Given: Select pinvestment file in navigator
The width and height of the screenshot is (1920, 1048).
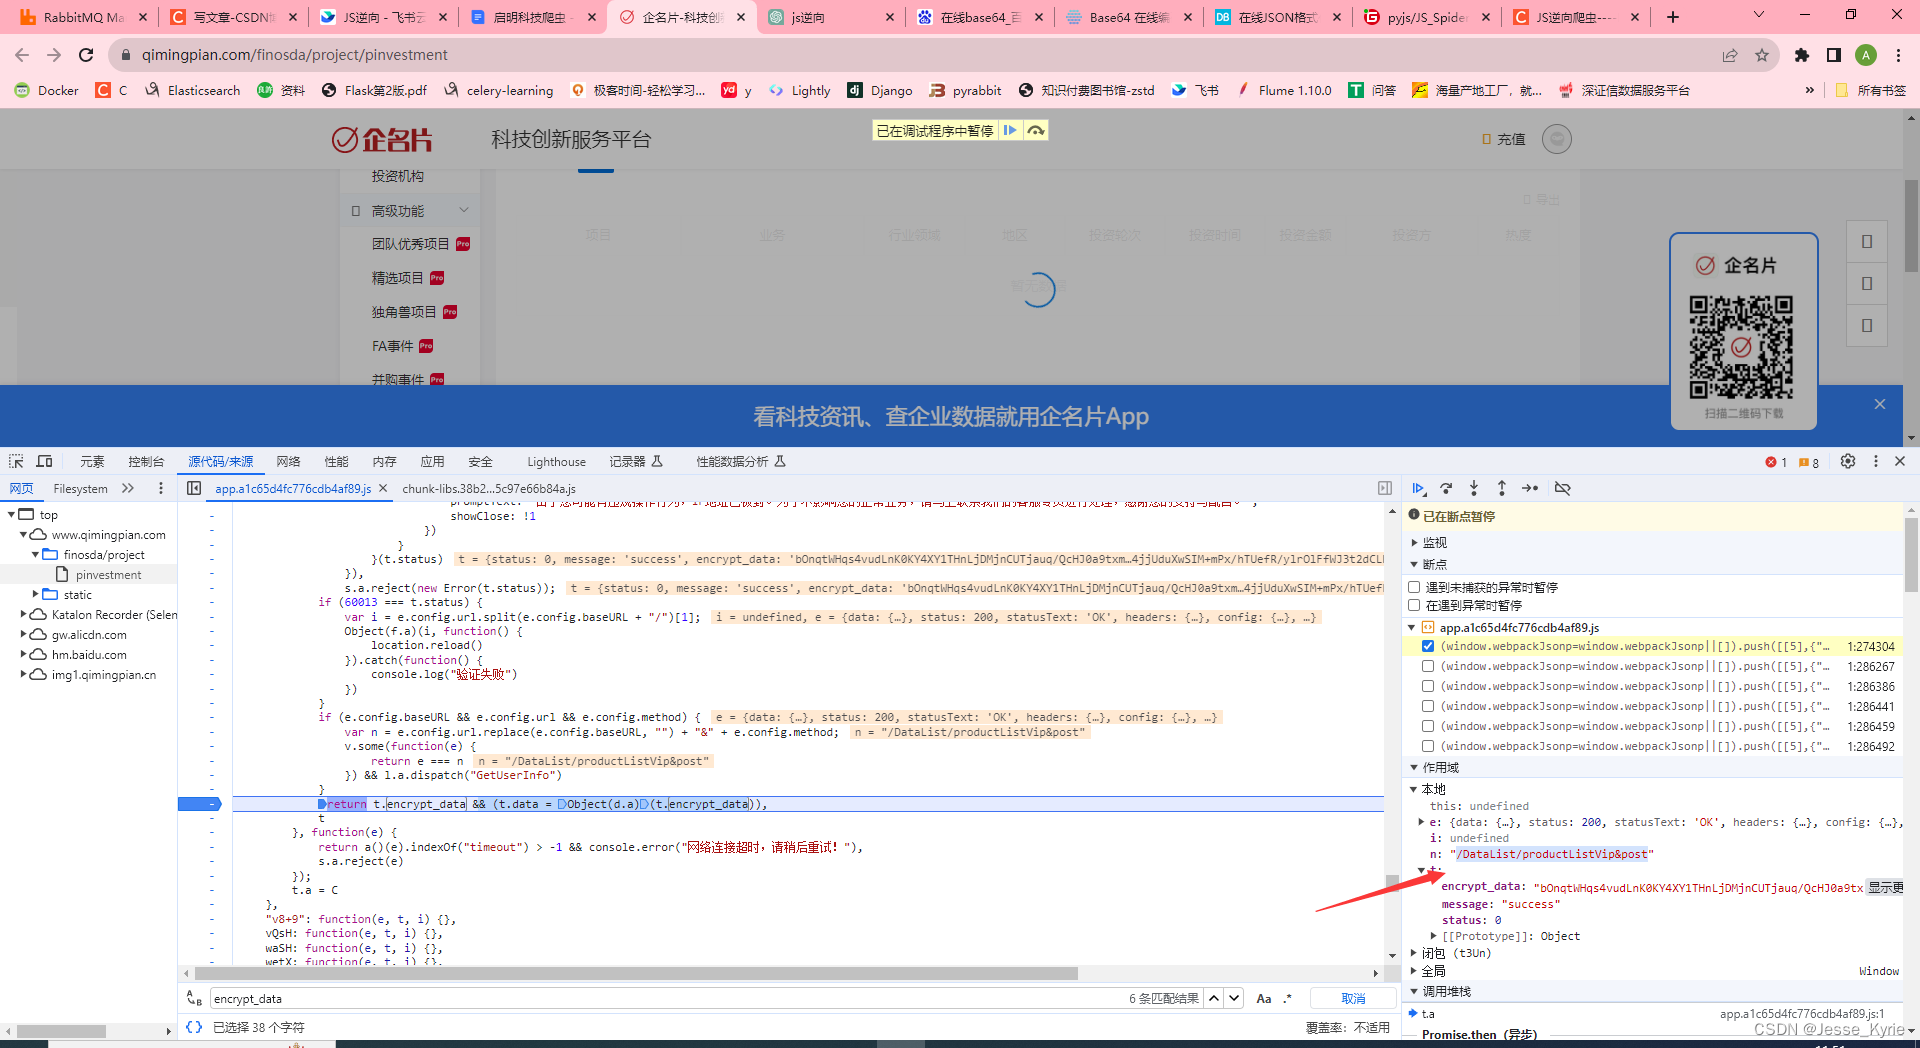Looking at the screenshot, I should click(108, 574).
